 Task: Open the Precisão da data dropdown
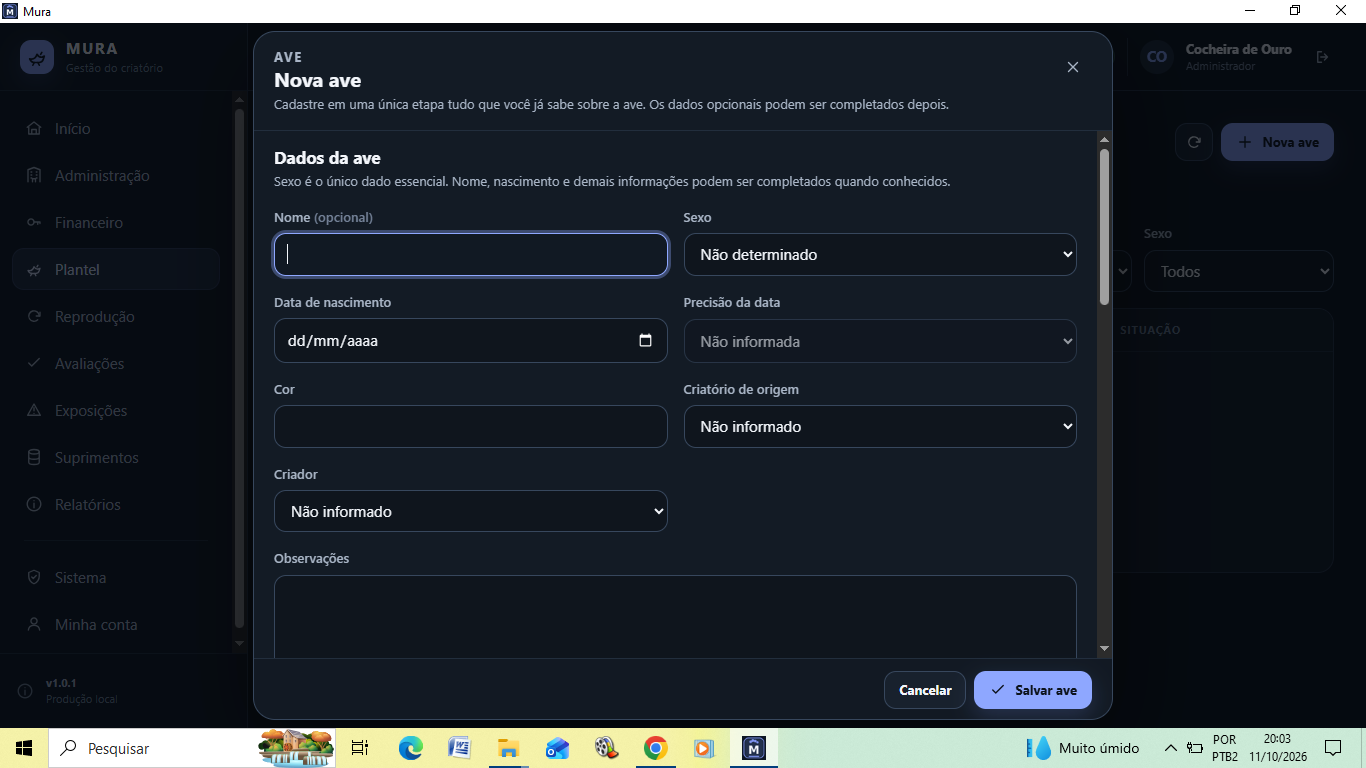[x=880, y=341]
